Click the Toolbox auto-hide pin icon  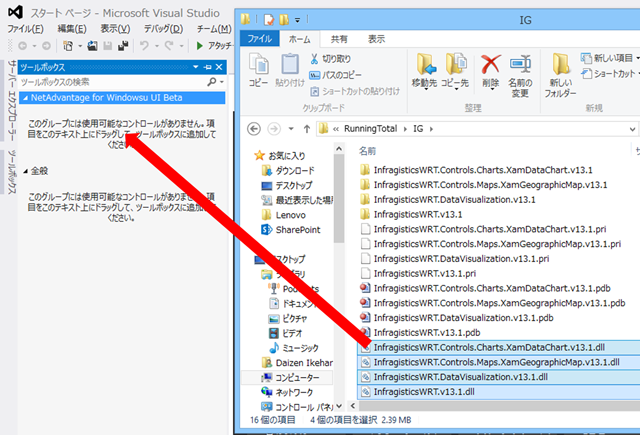point(207,67)
